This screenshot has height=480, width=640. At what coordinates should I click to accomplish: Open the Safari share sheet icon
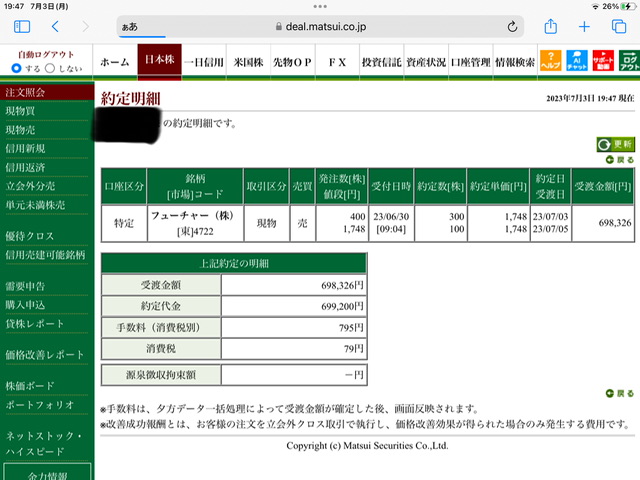551,26
